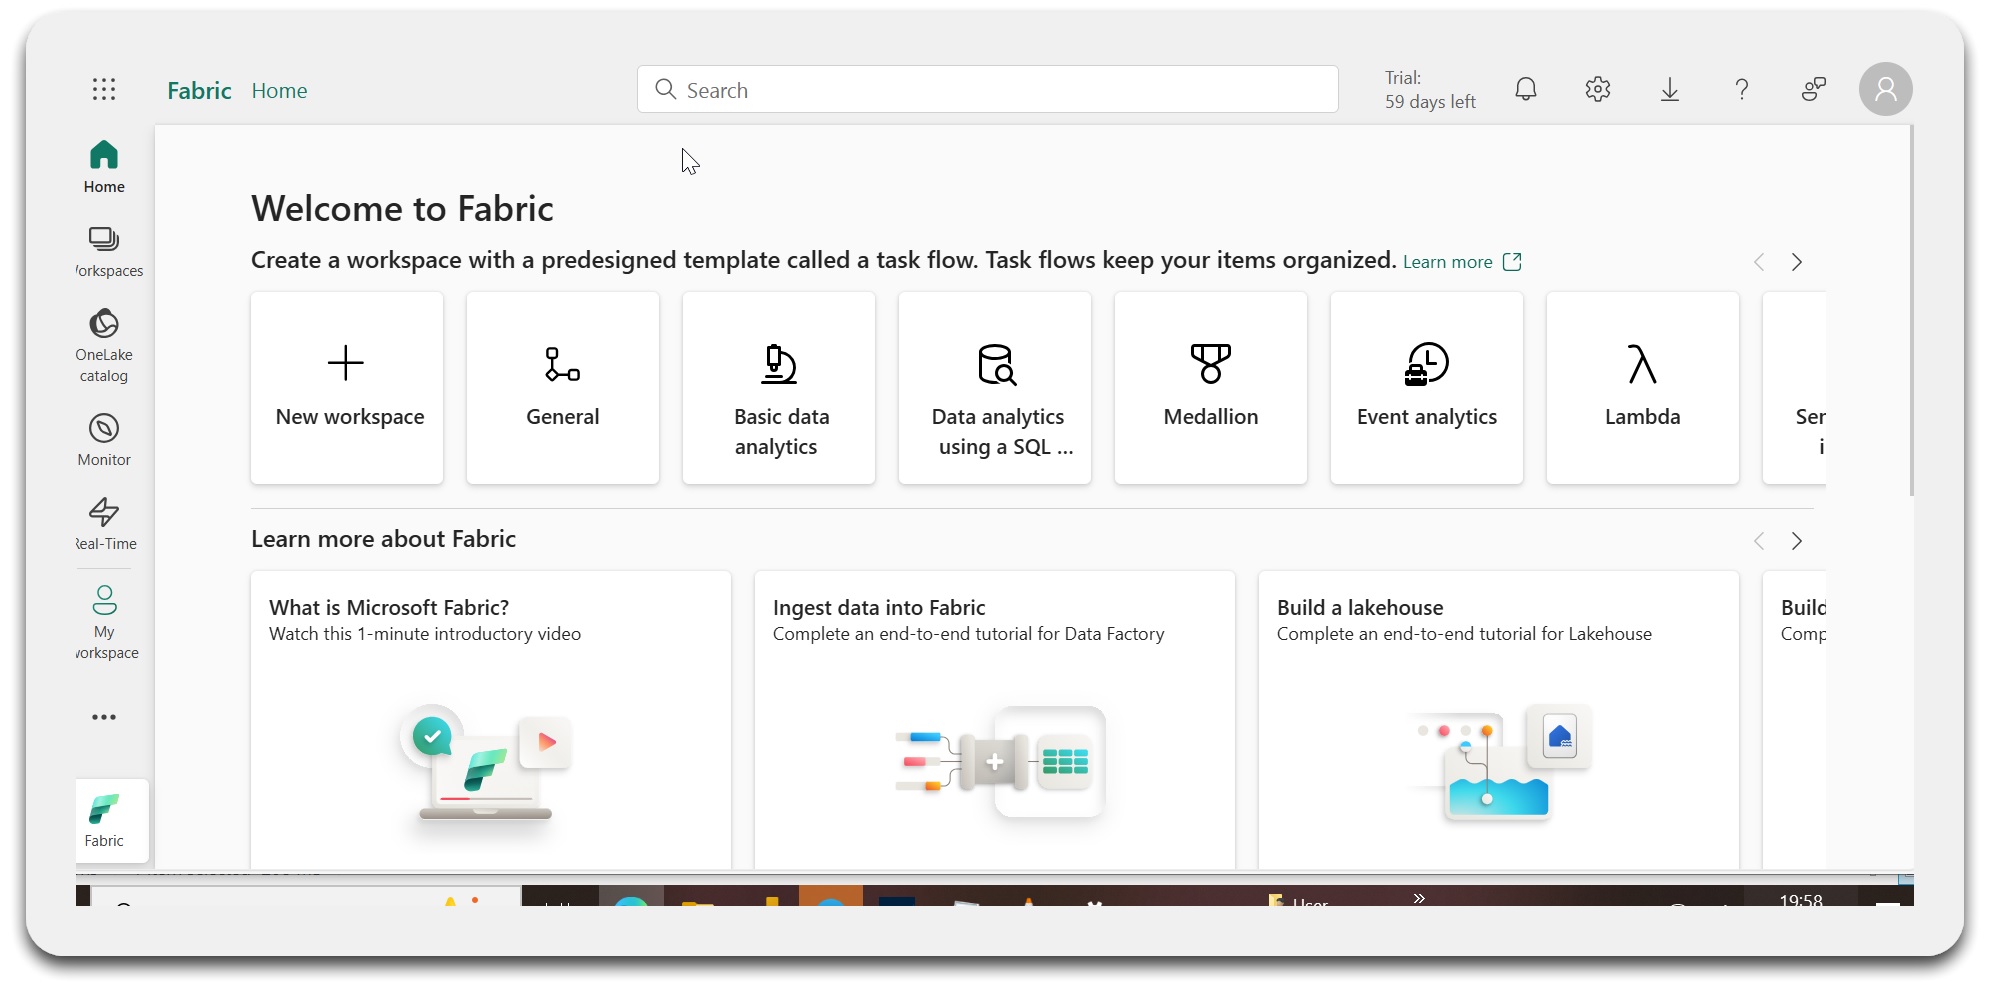Show next task flow templates arrow
The height and width of the screenshot is (997, 2001).
tap(1797, 262)
